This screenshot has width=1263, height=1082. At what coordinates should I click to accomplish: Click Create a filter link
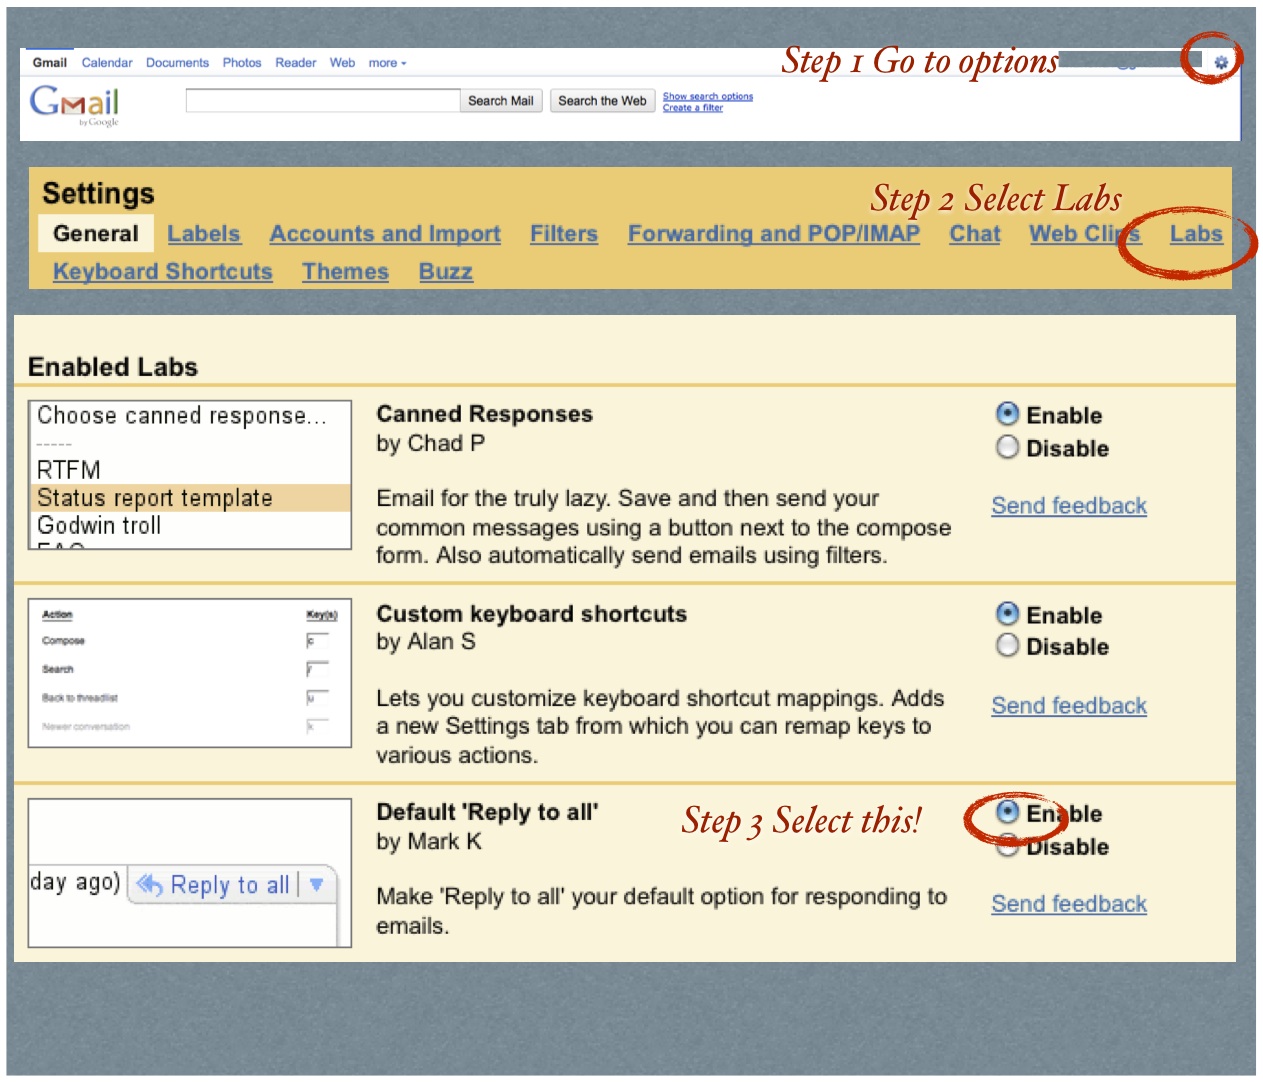[x=693, y=108]
